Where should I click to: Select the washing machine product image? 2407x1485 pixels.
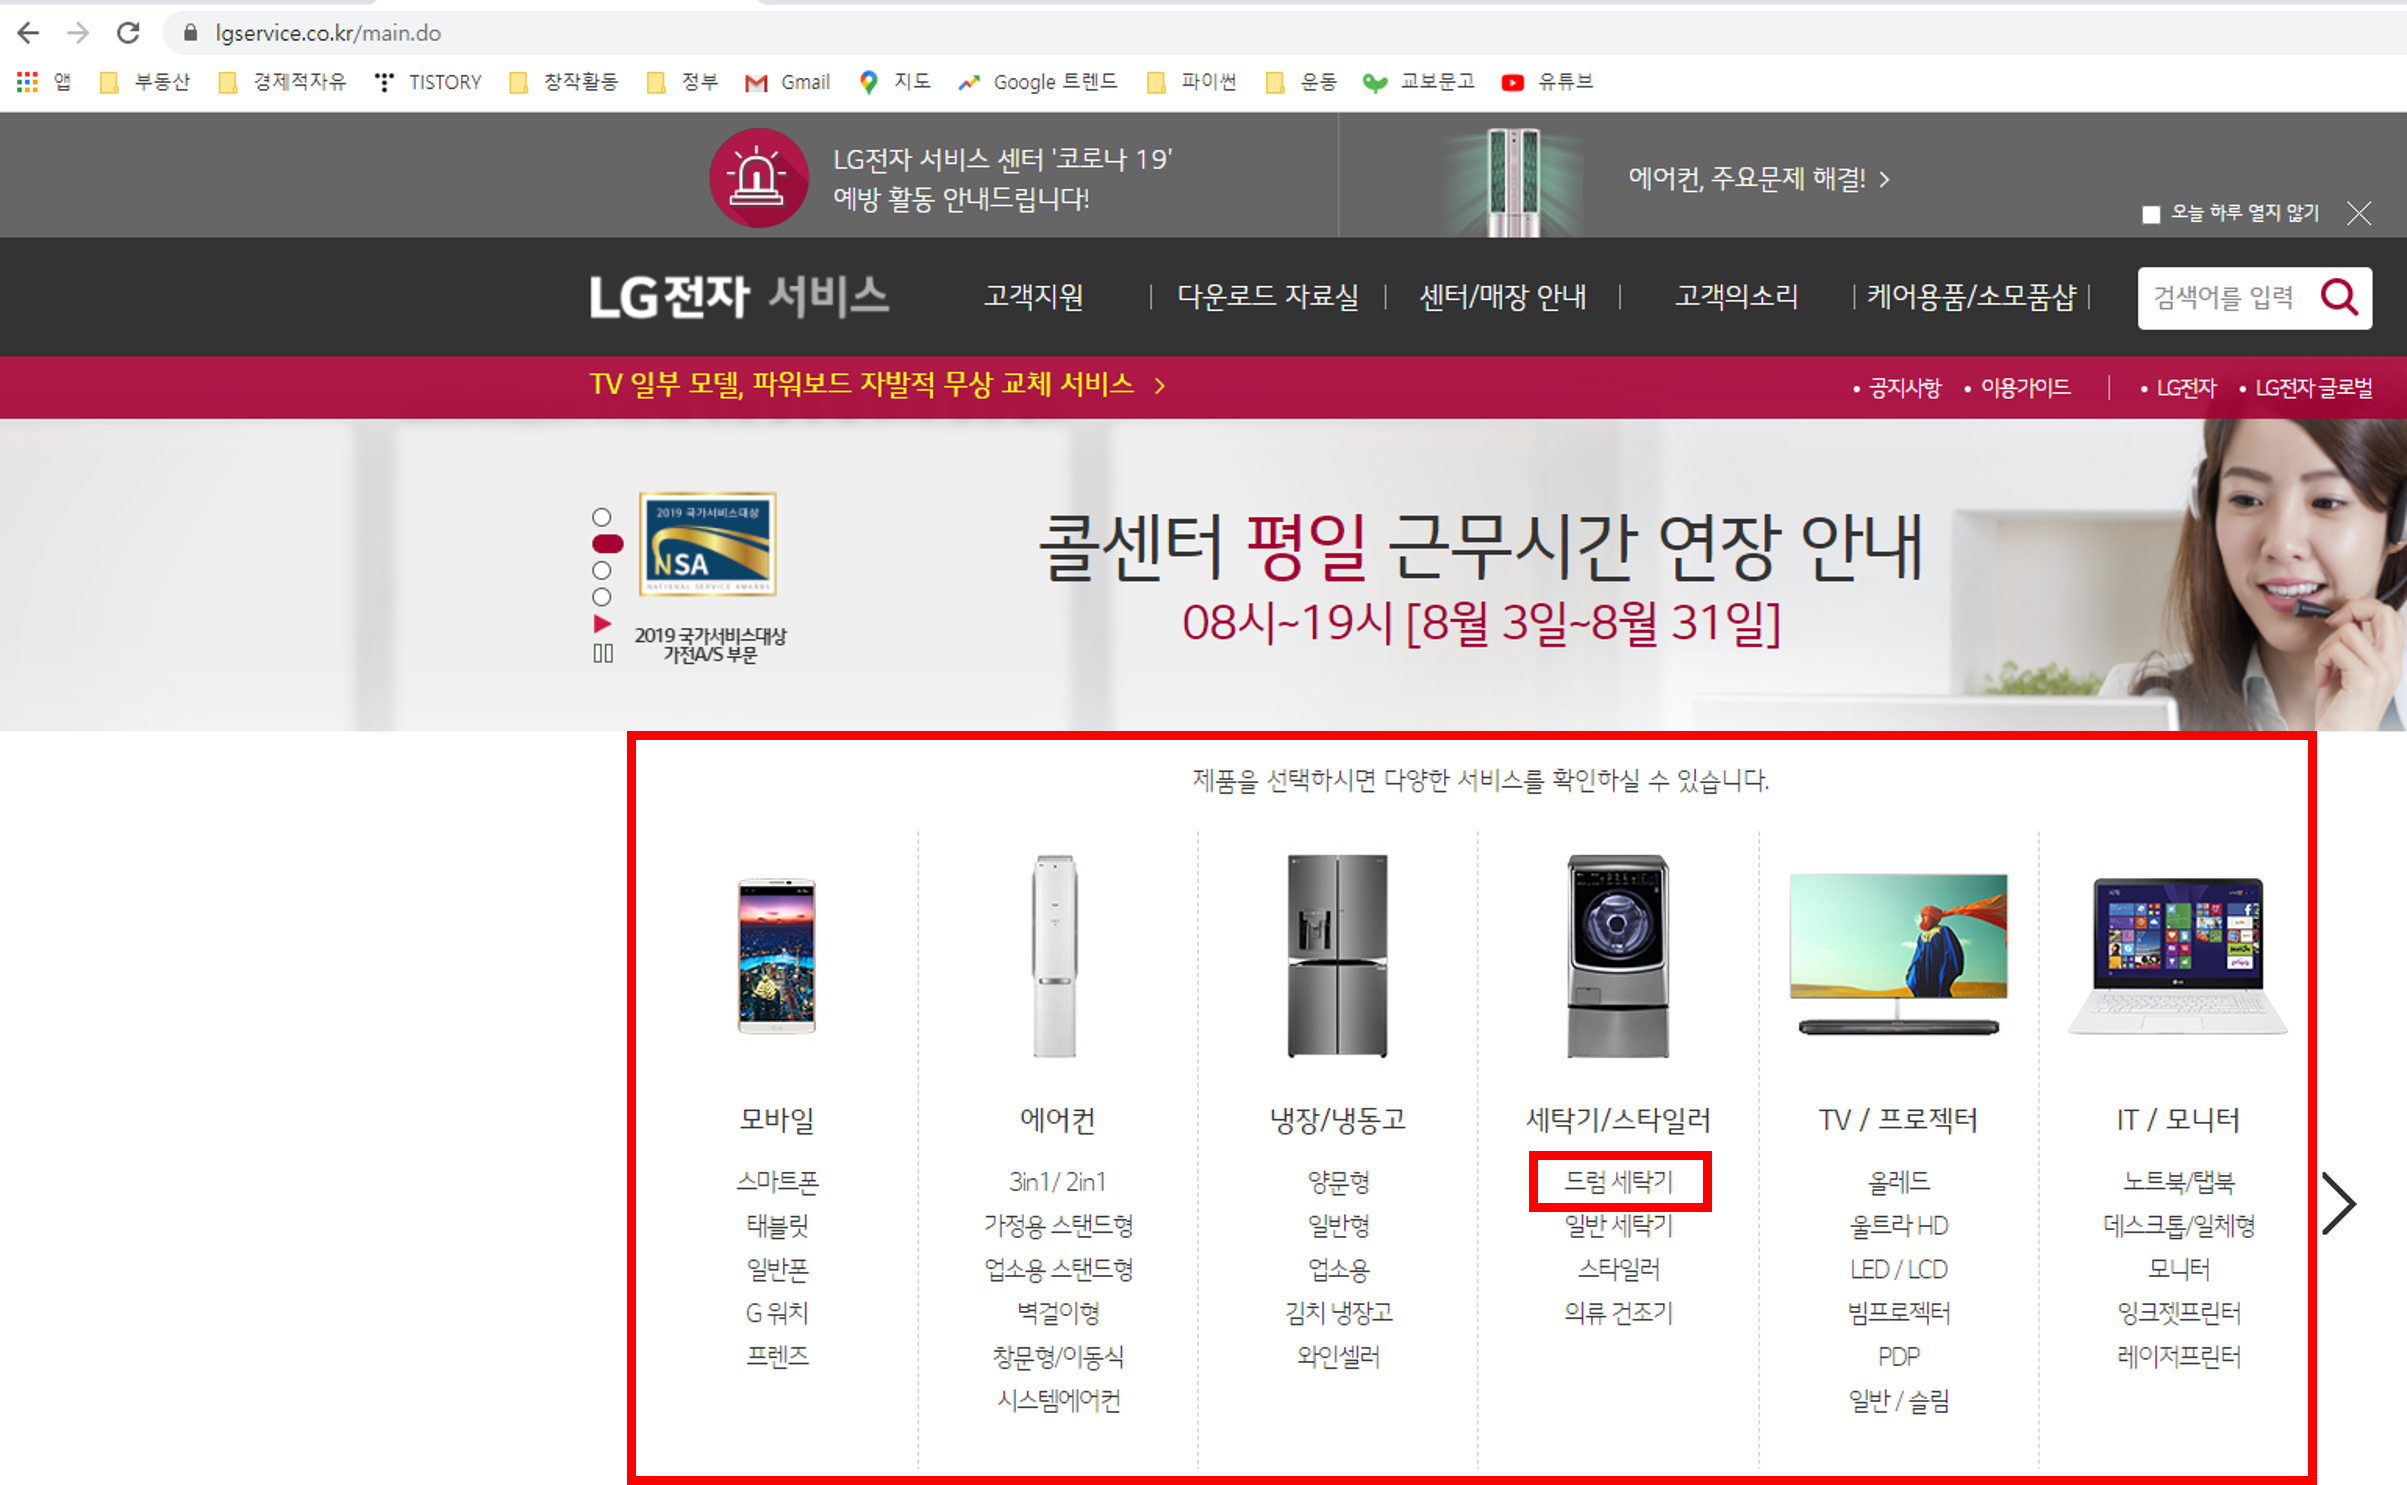click(x=1618, y=956)
